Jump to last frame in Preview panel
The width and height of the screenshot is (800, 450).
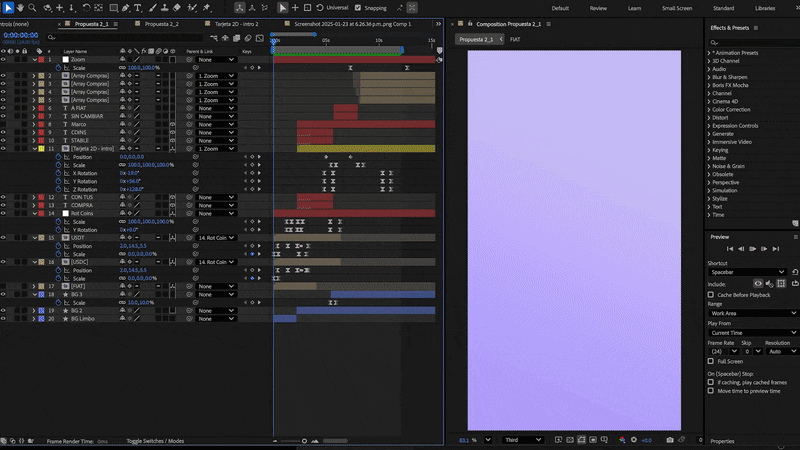[776, 249]
